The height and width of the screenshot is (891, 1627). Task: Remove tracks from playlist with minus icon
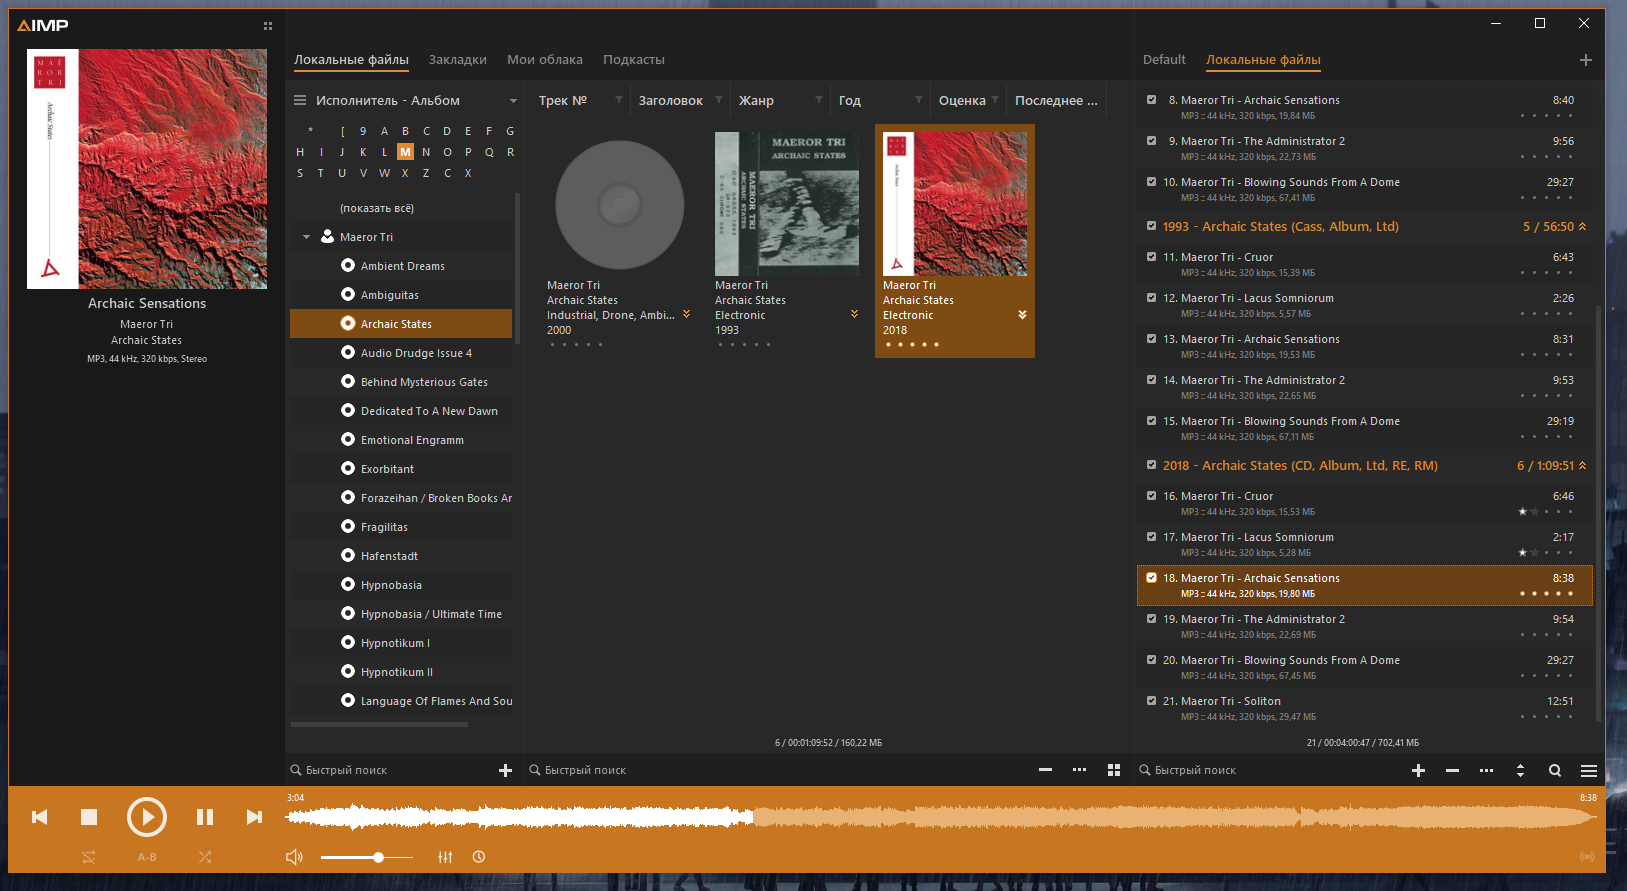[1452, 770]
